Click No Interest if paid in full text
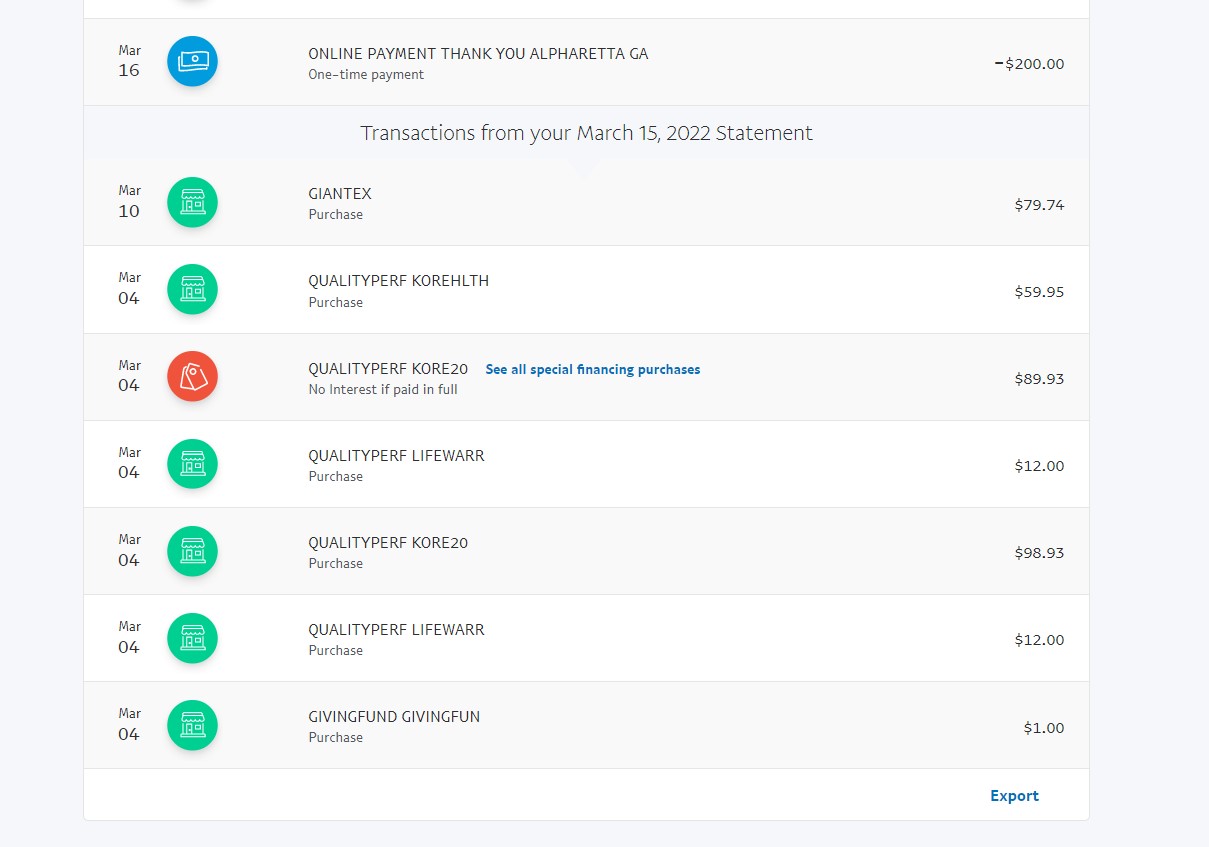The width and height of the screenshot is (1209, 847). tap(383, 390)
